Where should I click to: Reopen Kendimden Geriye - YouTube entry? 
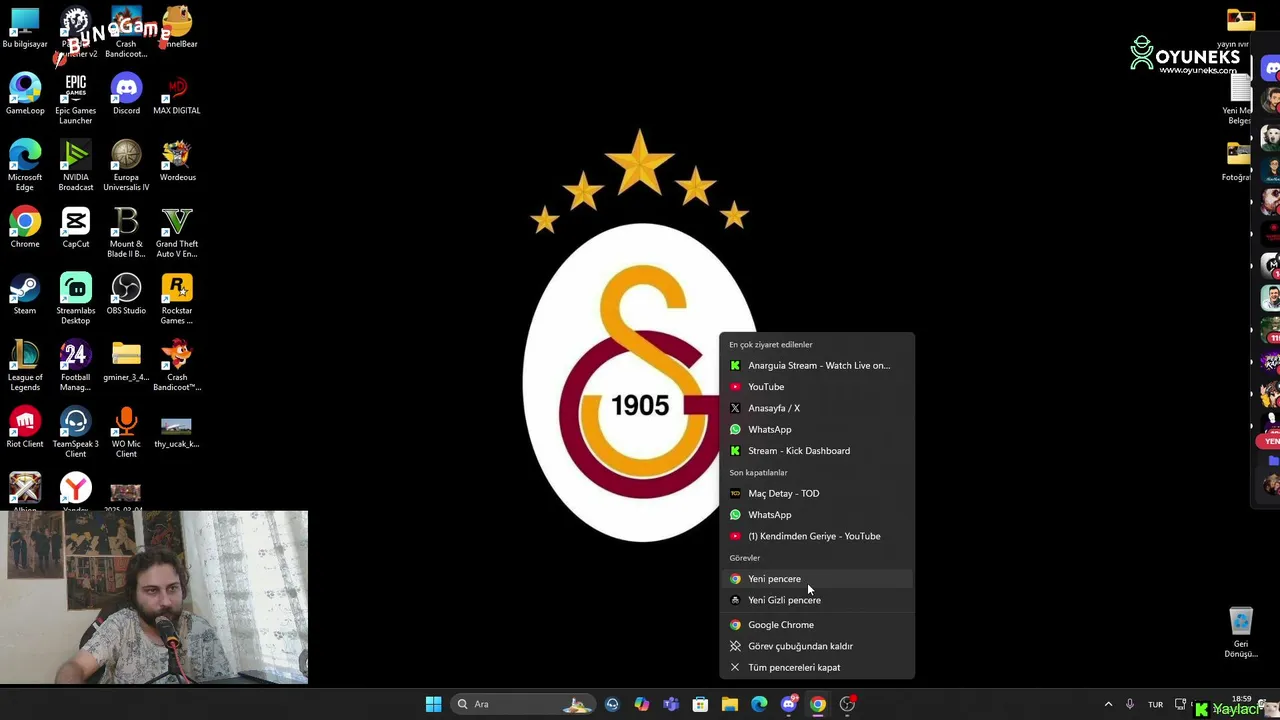coord(817,536)
